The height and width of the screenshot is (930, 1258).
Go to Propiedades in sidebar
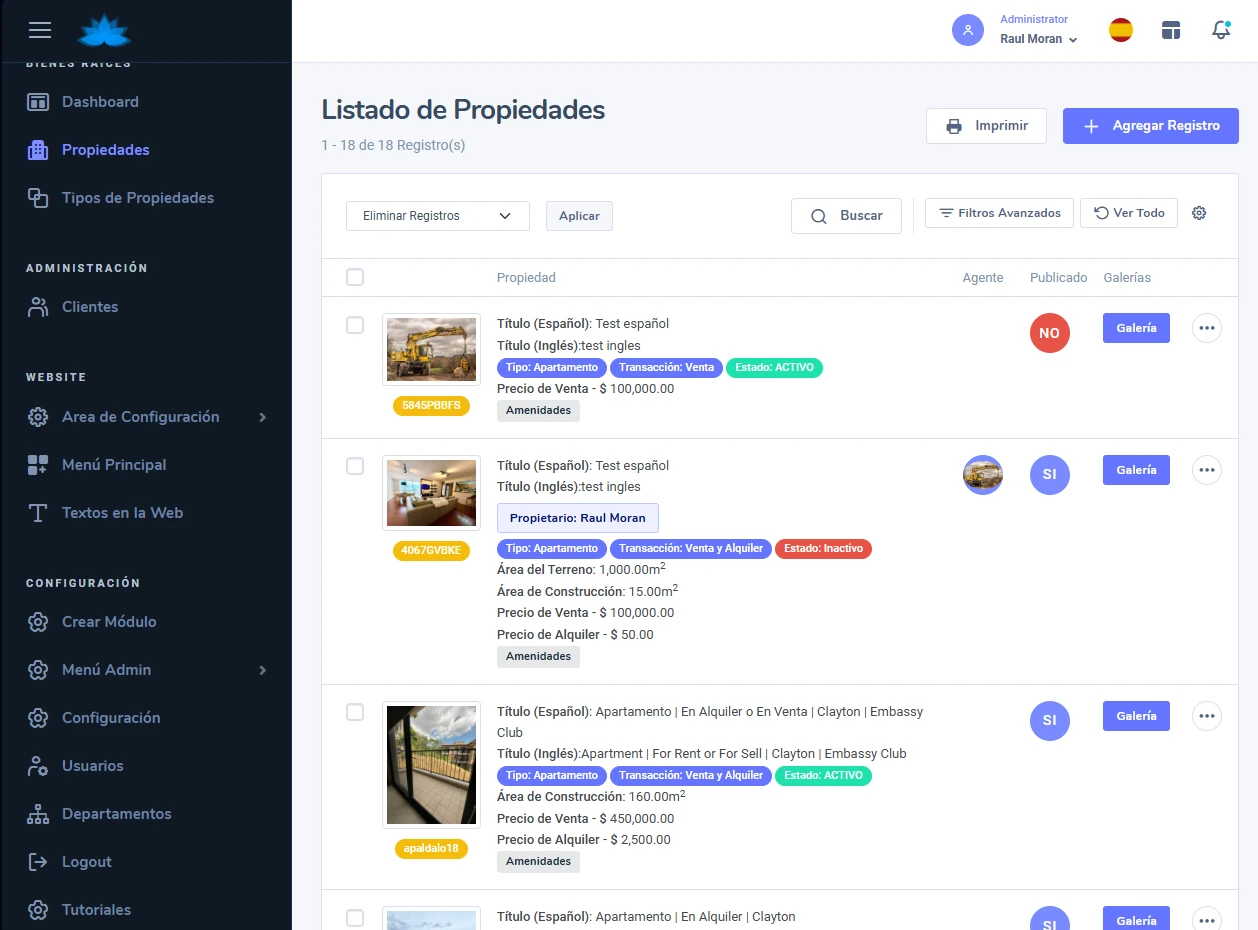tap(106, 150)
